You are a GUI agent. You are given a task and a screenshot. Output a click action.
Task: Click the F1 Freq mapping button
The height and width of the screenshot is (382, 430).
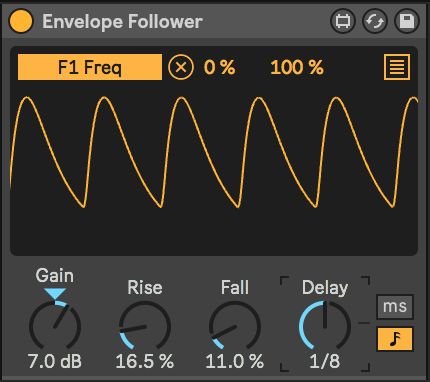click(x=90, y=67)
